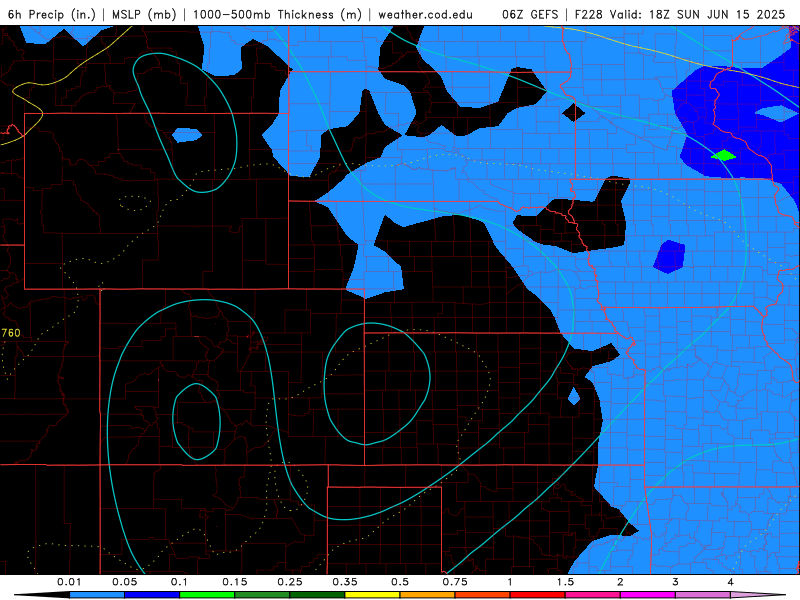Click the orchid 3 inch legend swatch
Image resolution: width=800 pixels, height=600 pixels.
click(703, 595)
